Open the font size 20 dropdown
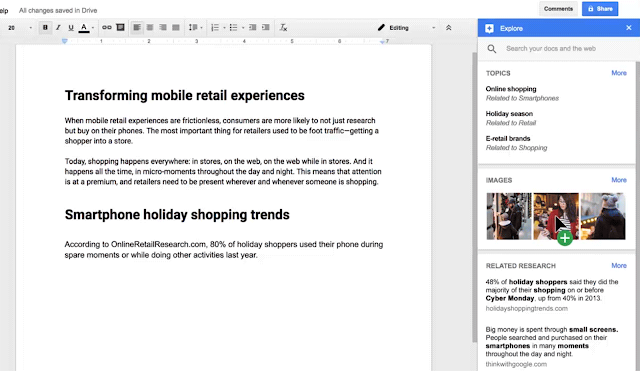The image size is (640, 375). 20,28
